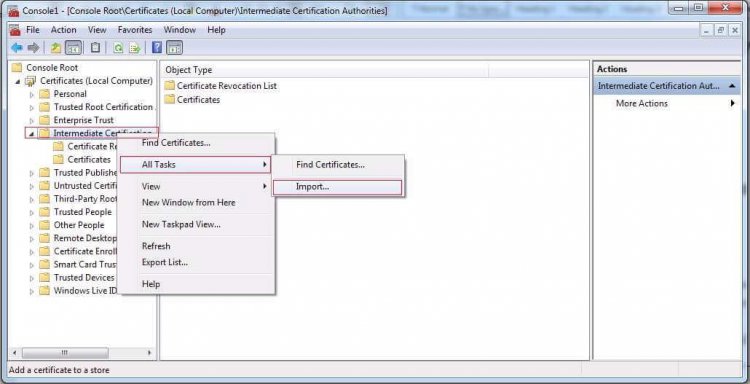750x384 pixels.
Task: Click the Export List toolbar icon
Action: tap(135, 47)
